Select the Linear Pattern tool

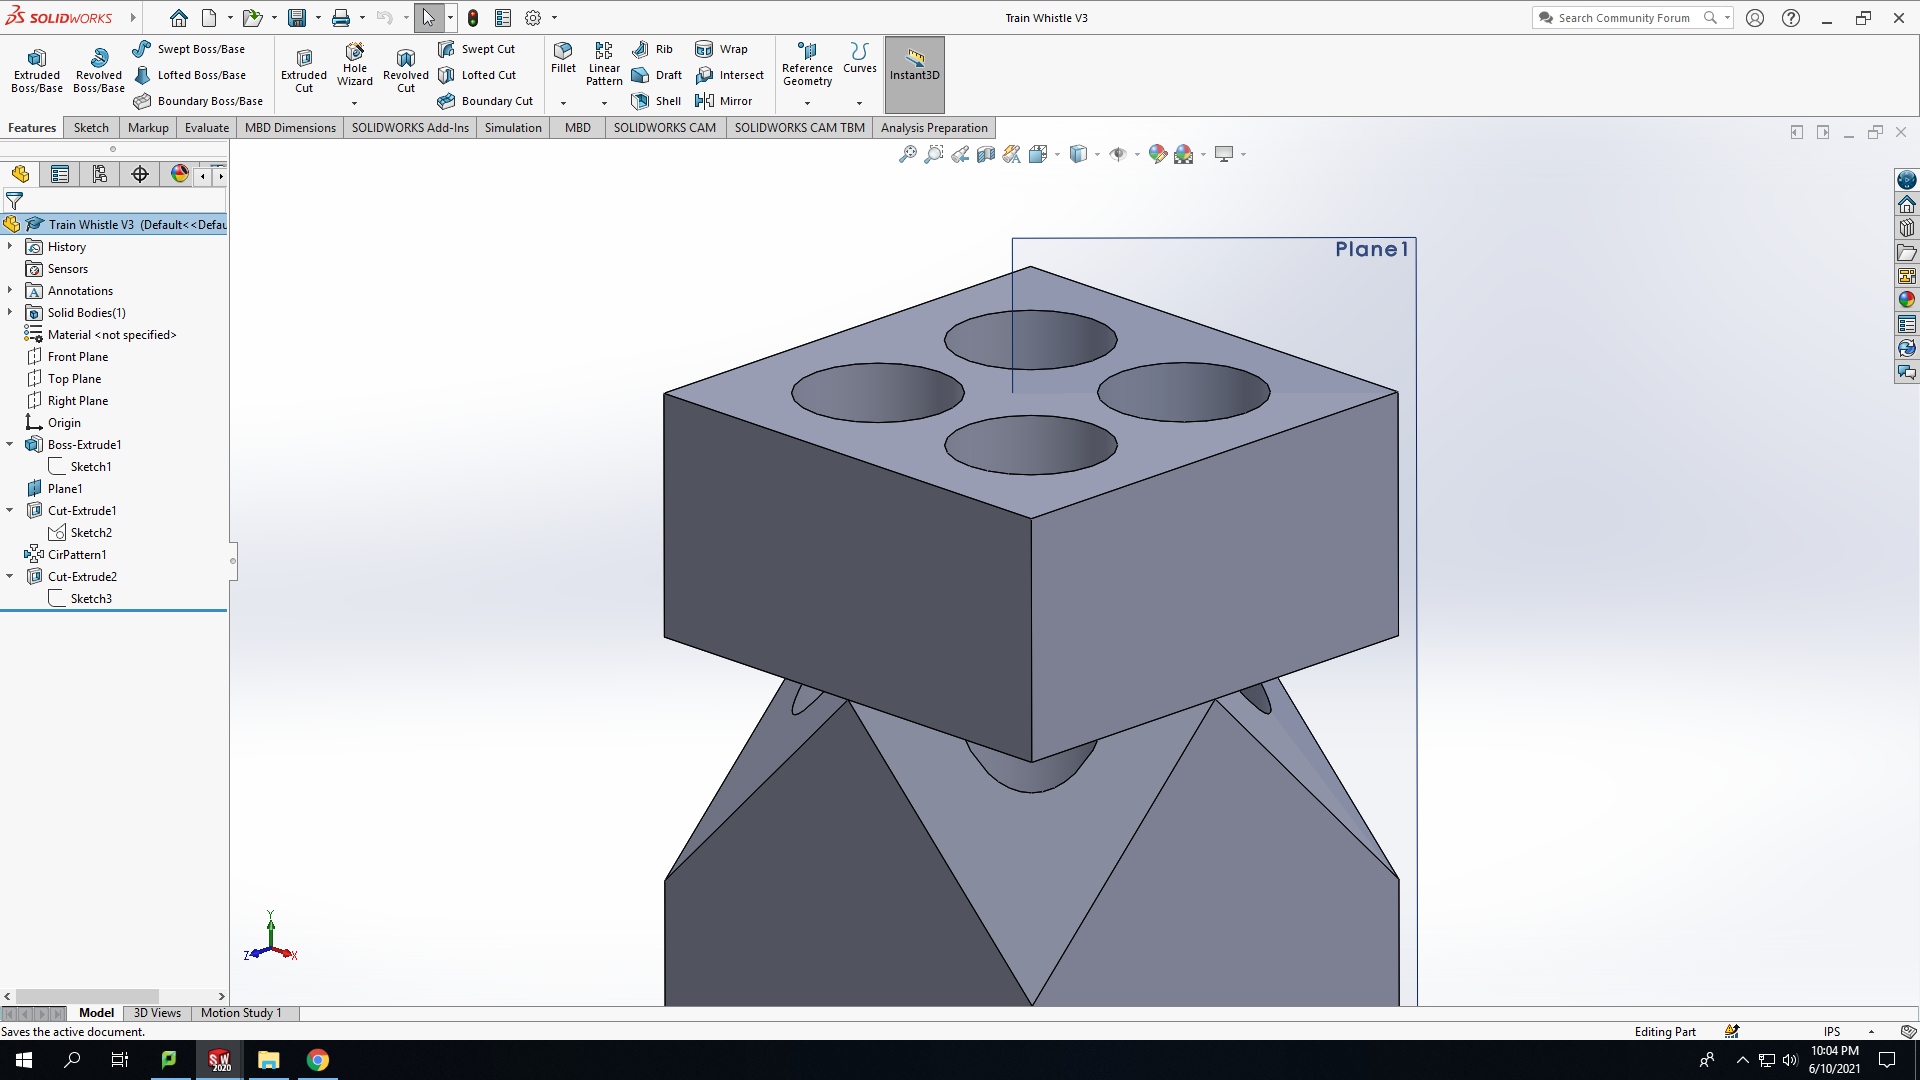(604, 64)
